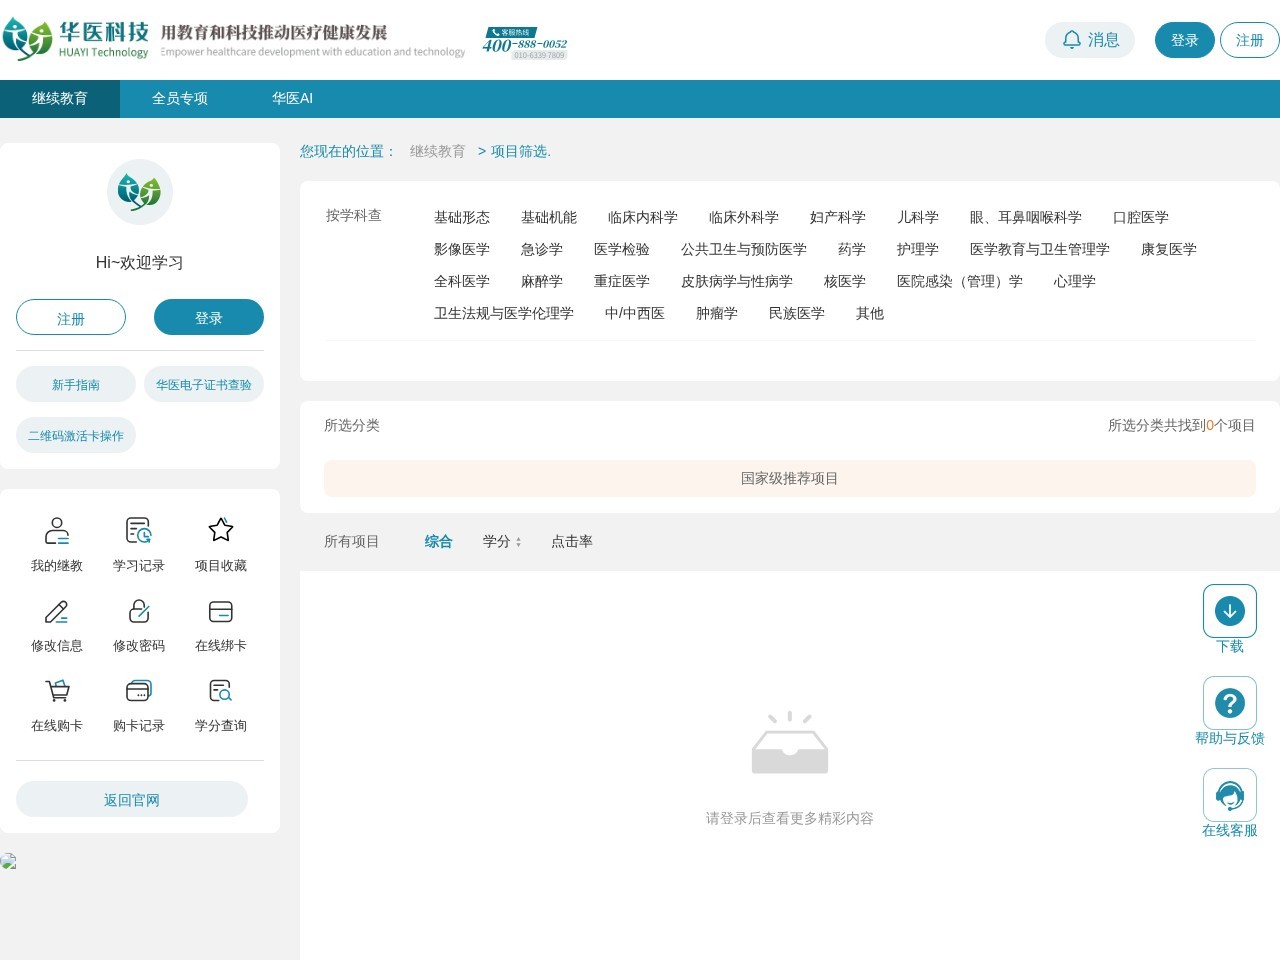Open 在线绑卡 card binding

tap(220, 623)
